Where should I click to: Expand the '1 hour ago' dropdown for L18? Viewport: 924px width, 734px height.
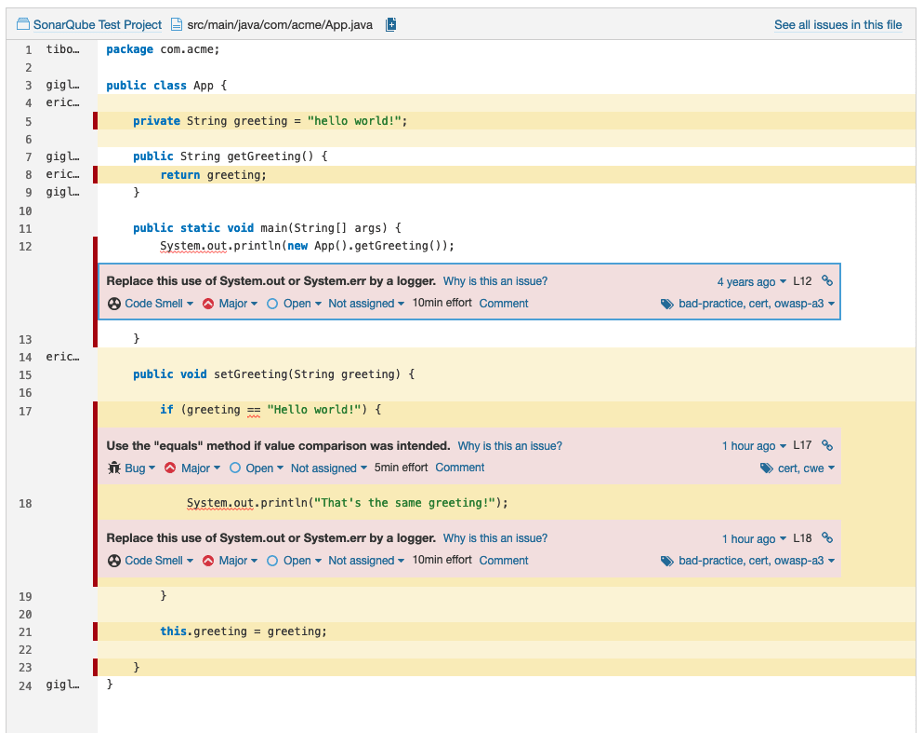pyautogui.click(x=754, y=538)
